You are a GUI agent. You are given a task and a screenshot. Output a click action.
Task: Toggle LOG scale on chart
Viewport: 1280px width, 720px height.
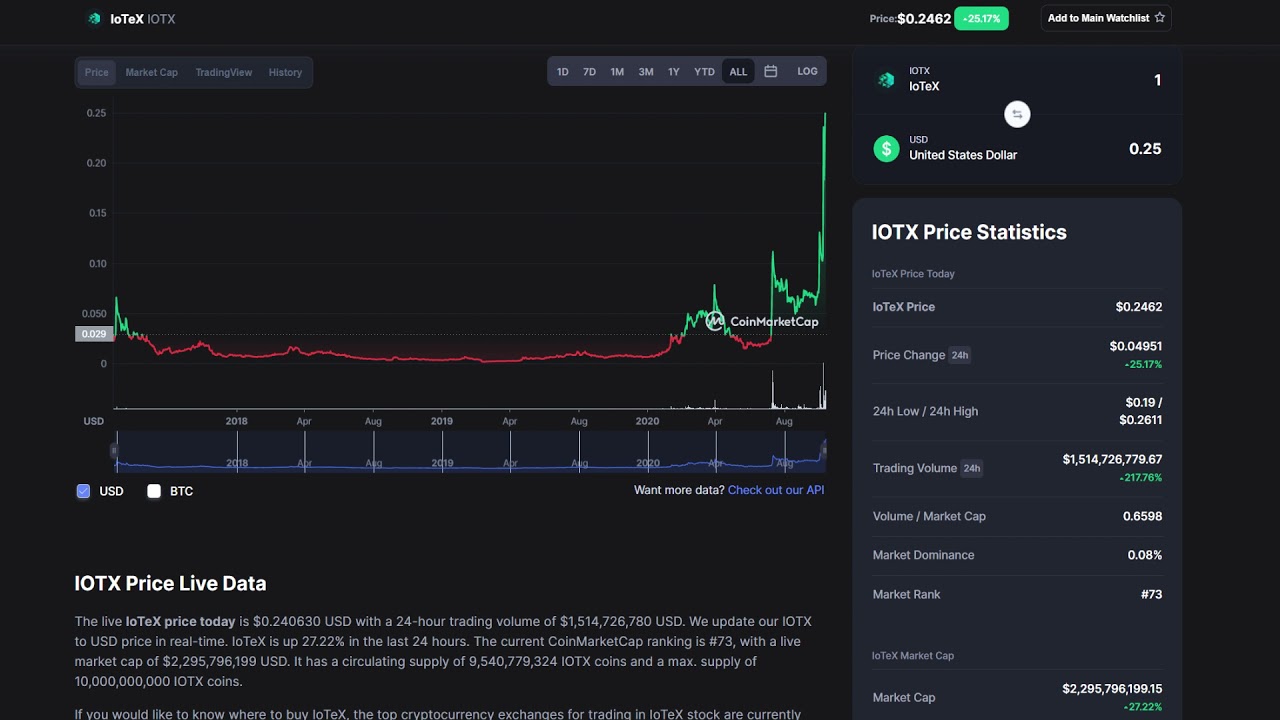coord(807,72)
